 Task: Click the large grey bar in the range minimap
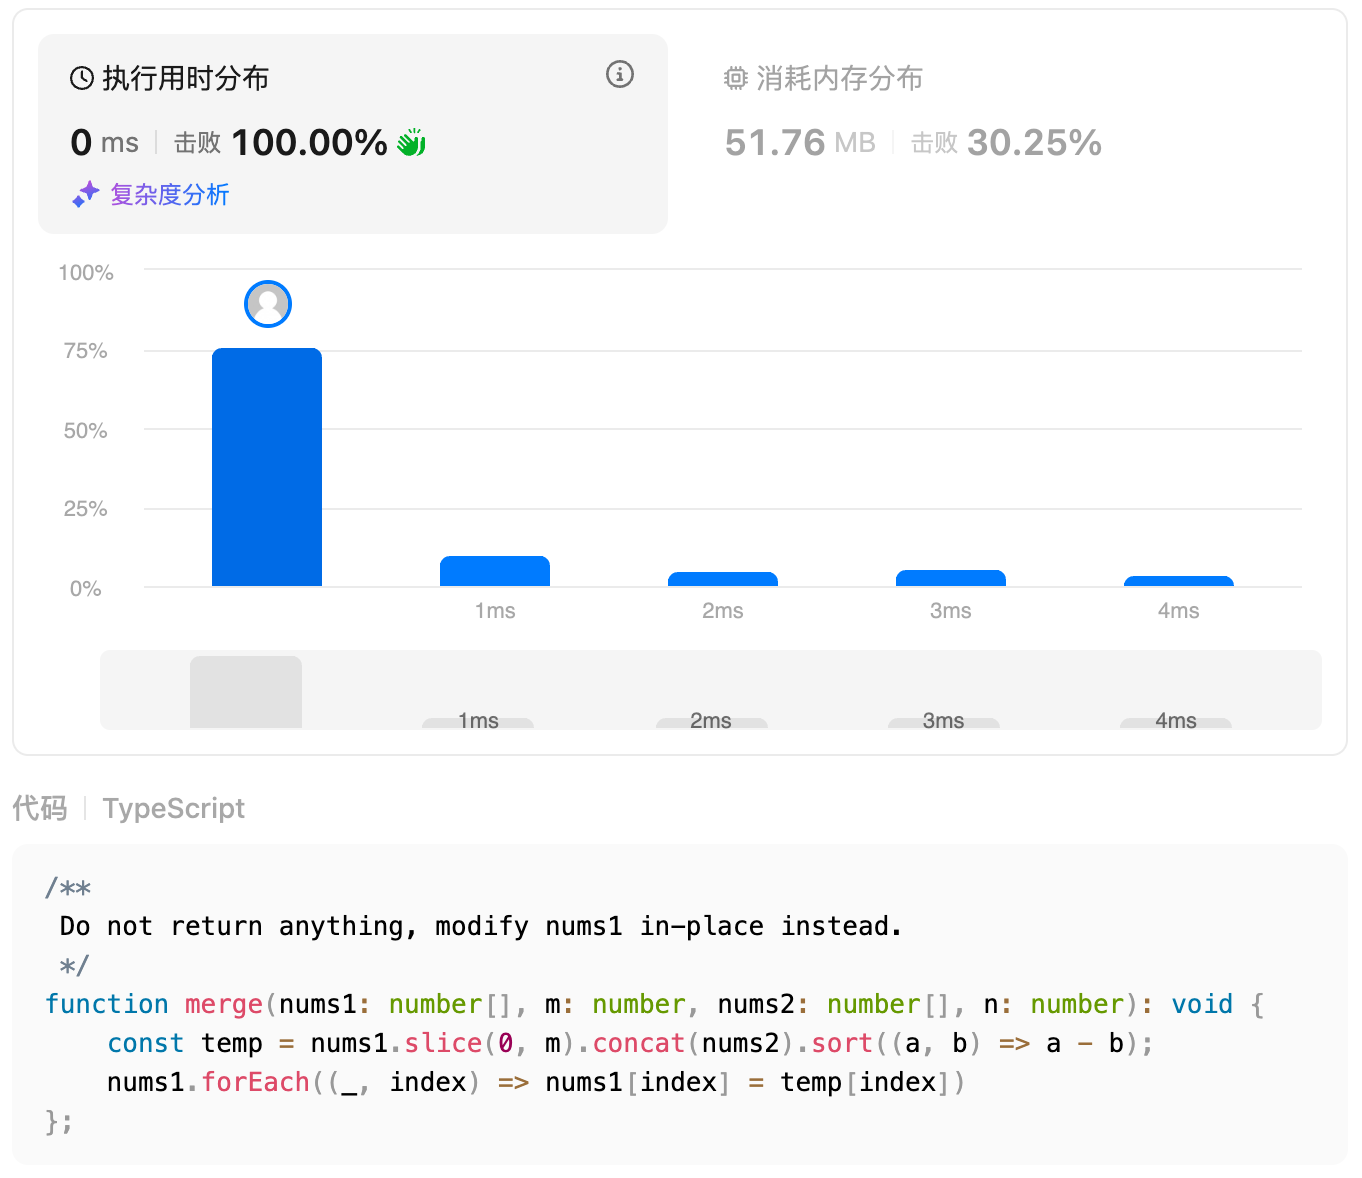[x=246, y=692]
